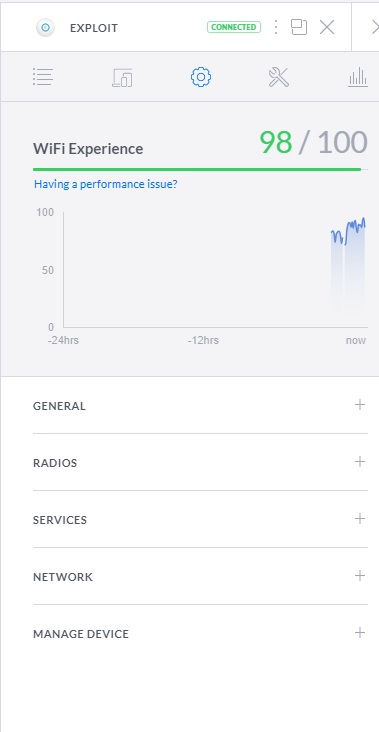Open the Details list tab icon
Viewport: 379px width, 732px height.
(43, 77)
